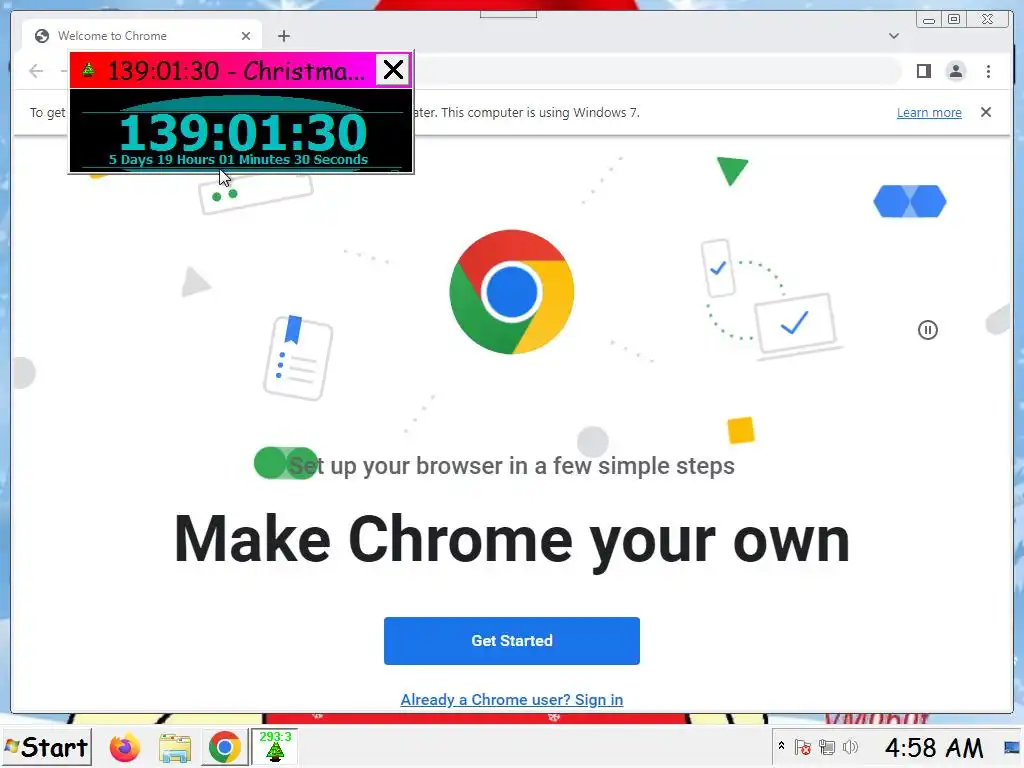Switch to Chrome via its taskbar icon

(x=225, y=747)
